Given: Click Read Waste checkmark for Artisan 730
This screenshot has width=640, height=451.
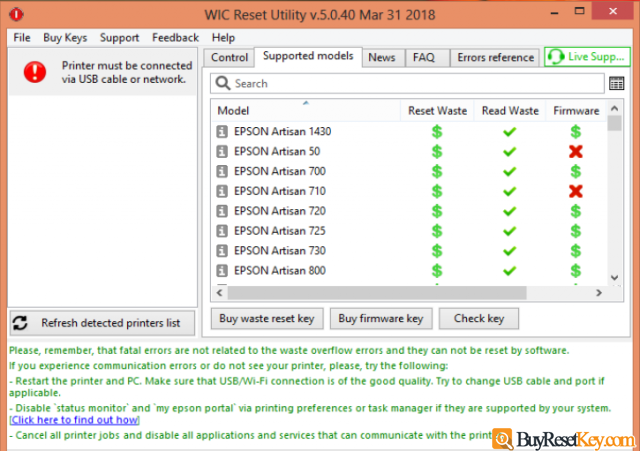Looking at the screenshot, I should pyautogui.click(x=509, y=251).
